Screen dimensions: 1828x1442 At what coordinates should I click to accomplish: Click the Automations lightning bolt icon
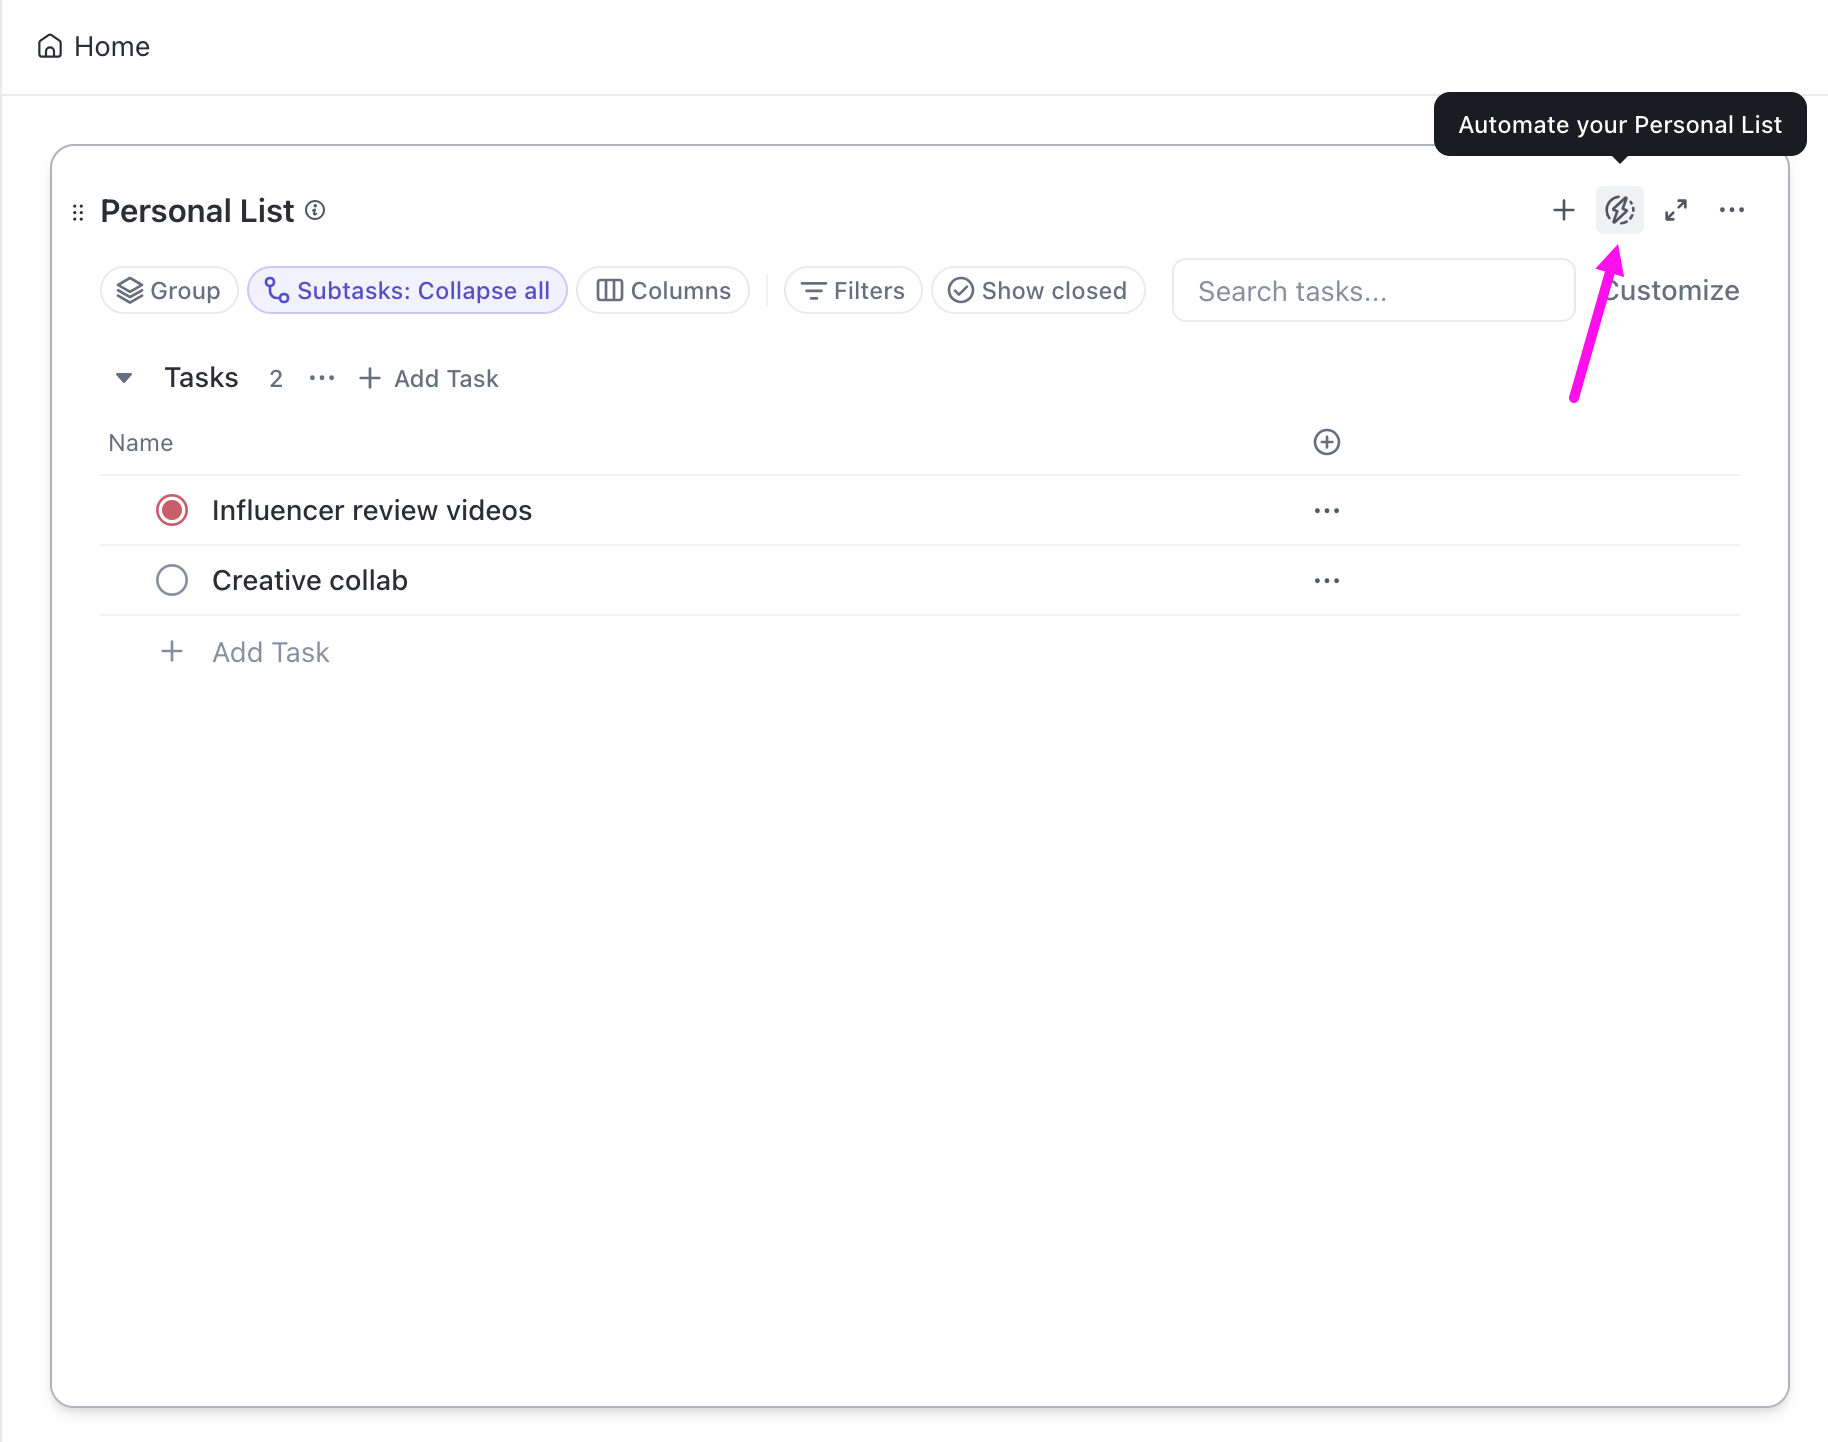[x=1619, y=210]
